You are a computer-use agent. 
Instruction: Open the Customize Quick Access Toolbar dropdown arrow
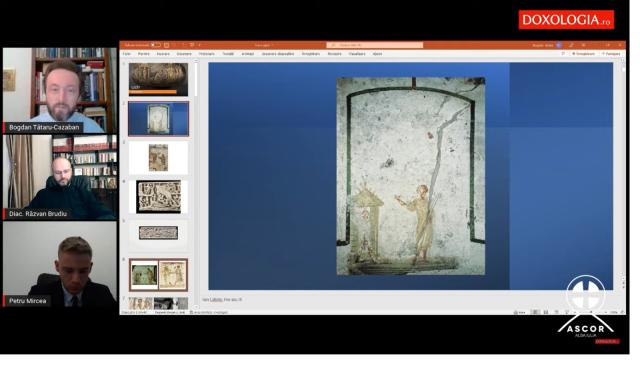[200, 45]
